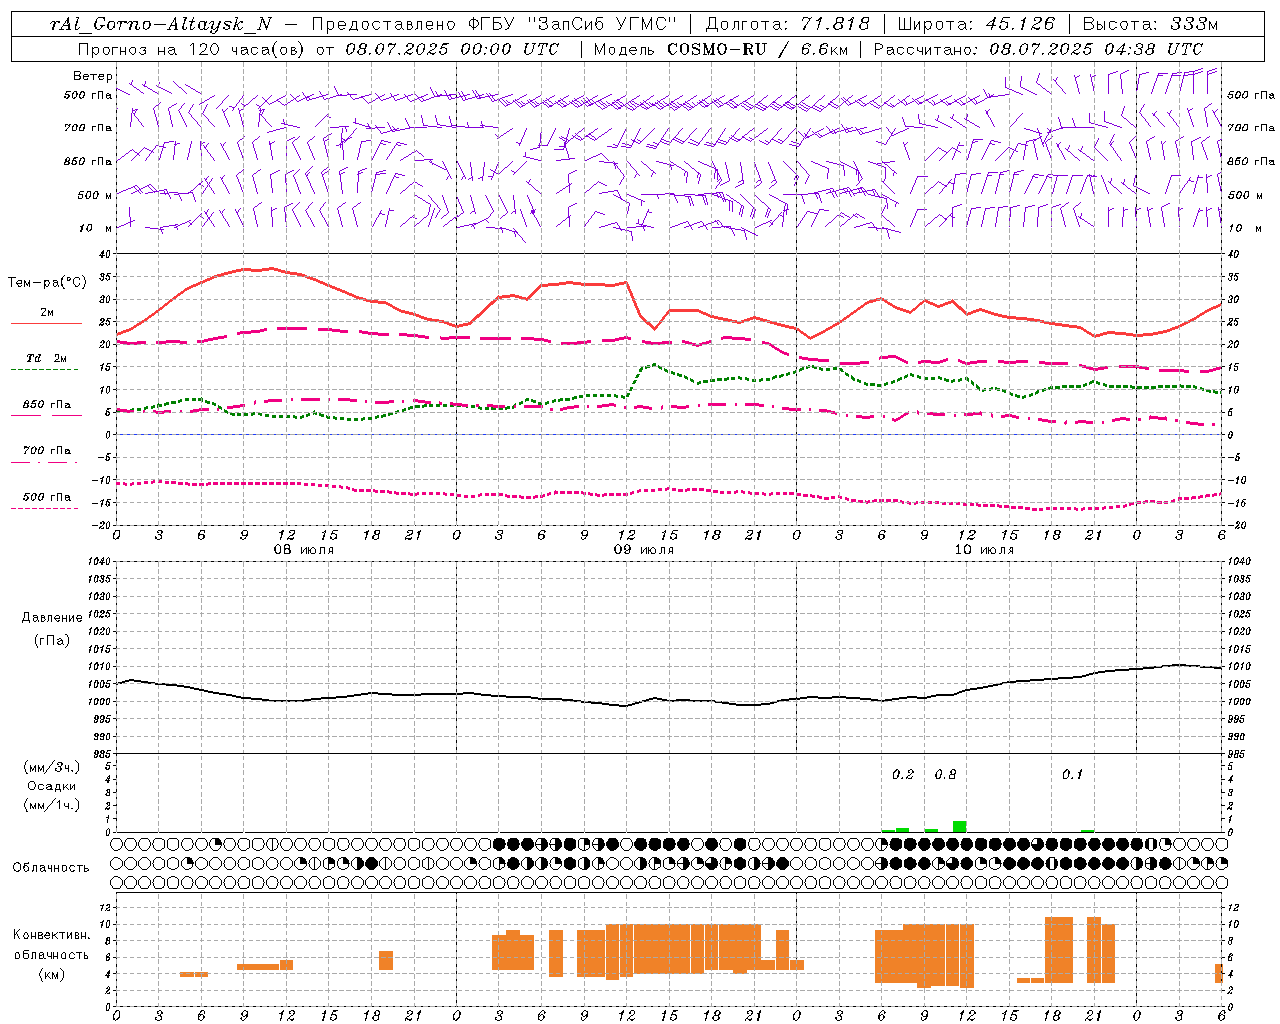Click the Давление pressure panel label
The image size is (1280, 1024).
click(x=52, y=618)
